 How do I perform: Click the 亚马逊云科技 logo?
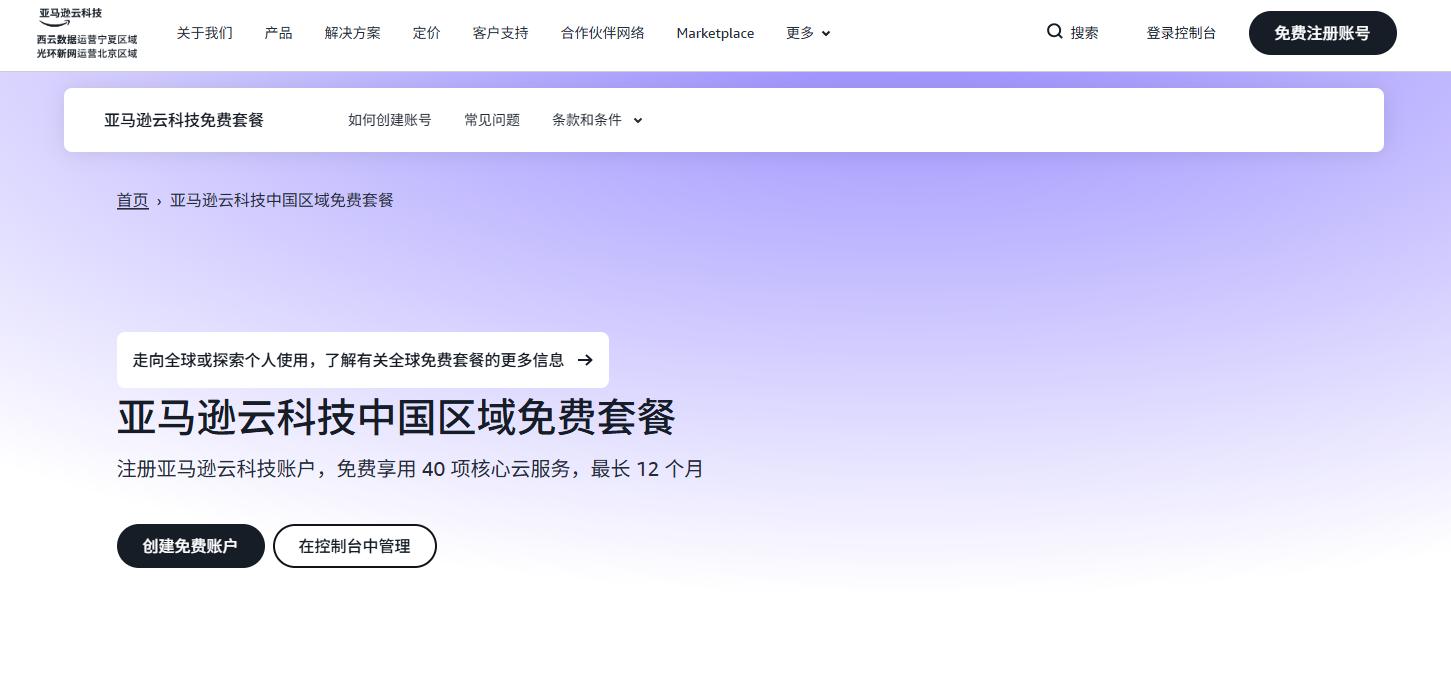[86, 33]
